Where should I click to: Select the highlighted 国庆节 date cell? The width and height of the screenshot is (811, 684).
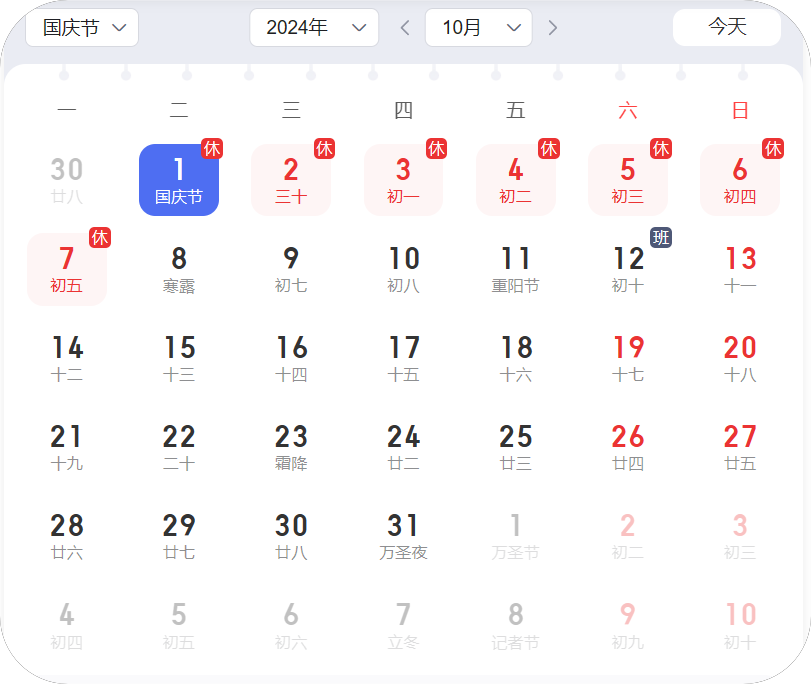[178, 180]
